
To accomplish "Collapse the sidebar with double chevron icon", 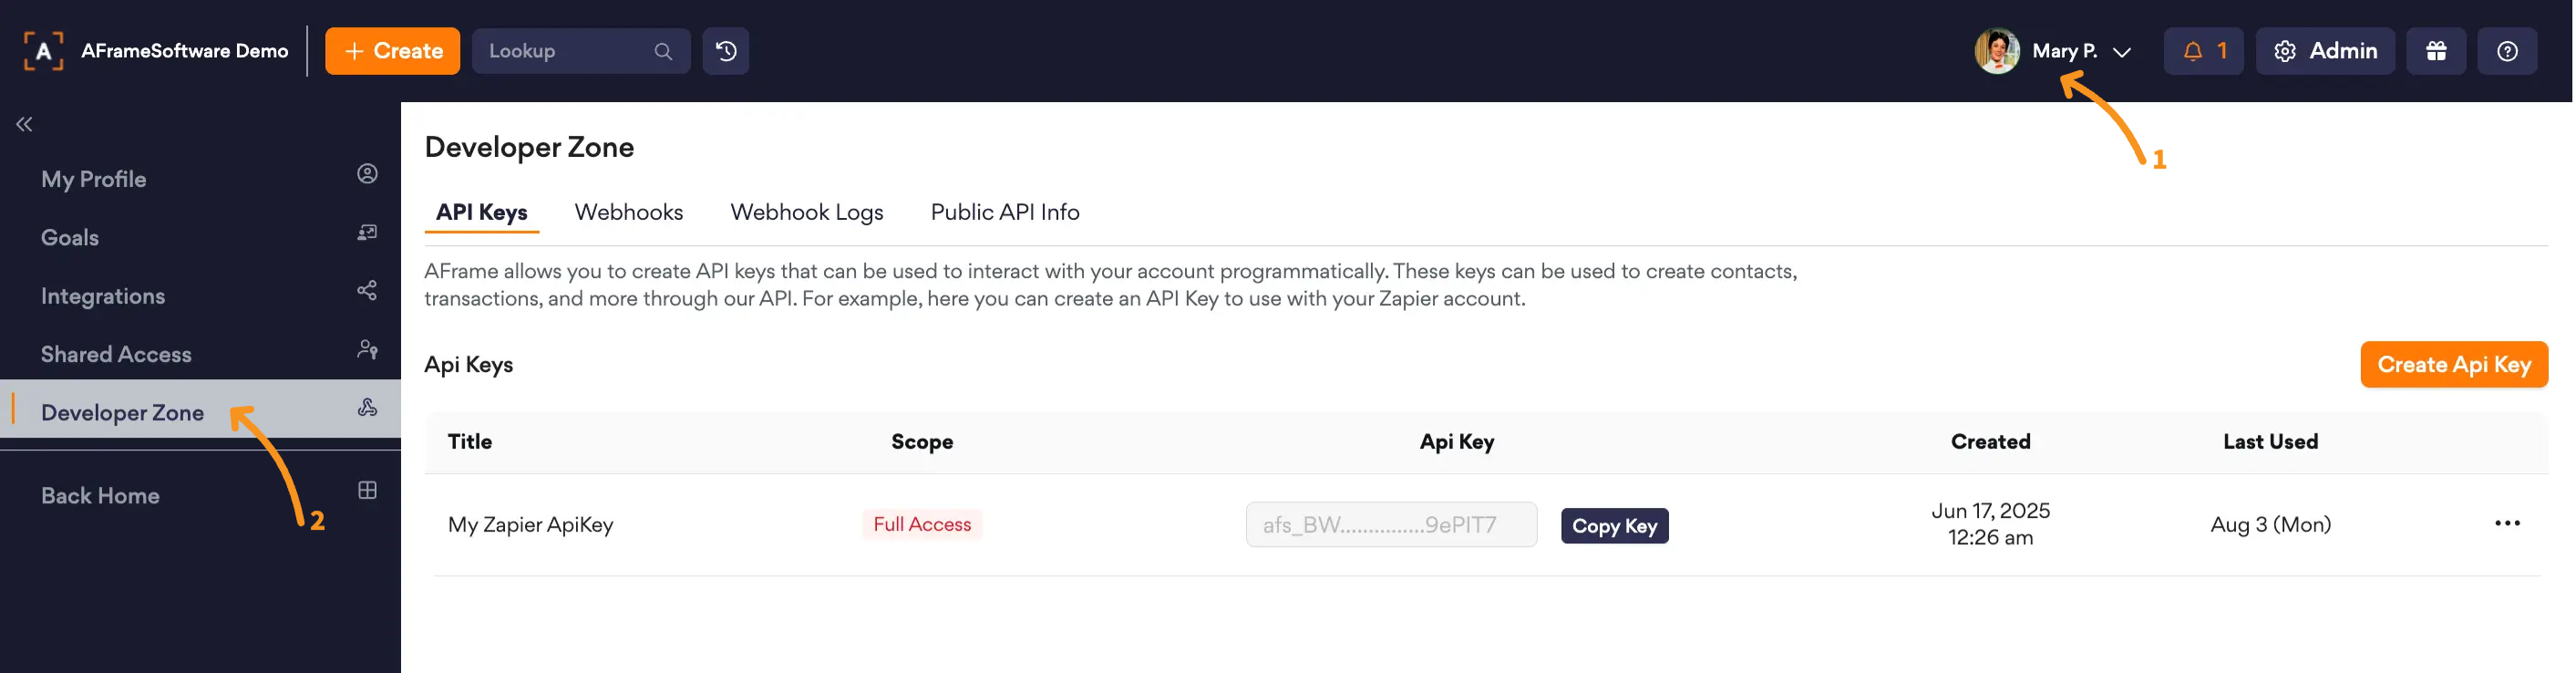I will tap(24, 124).
